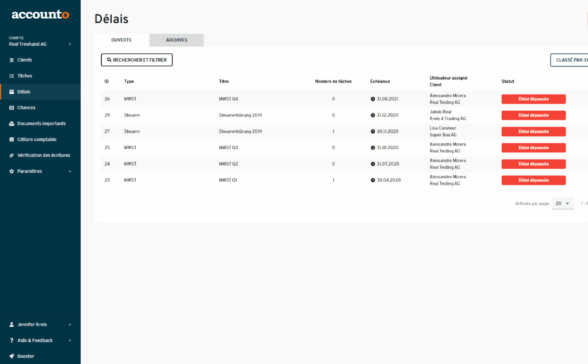Expand the Aide & Feedback menu
The width and height of the screenshot is (588, 364).
pos(40,340)
